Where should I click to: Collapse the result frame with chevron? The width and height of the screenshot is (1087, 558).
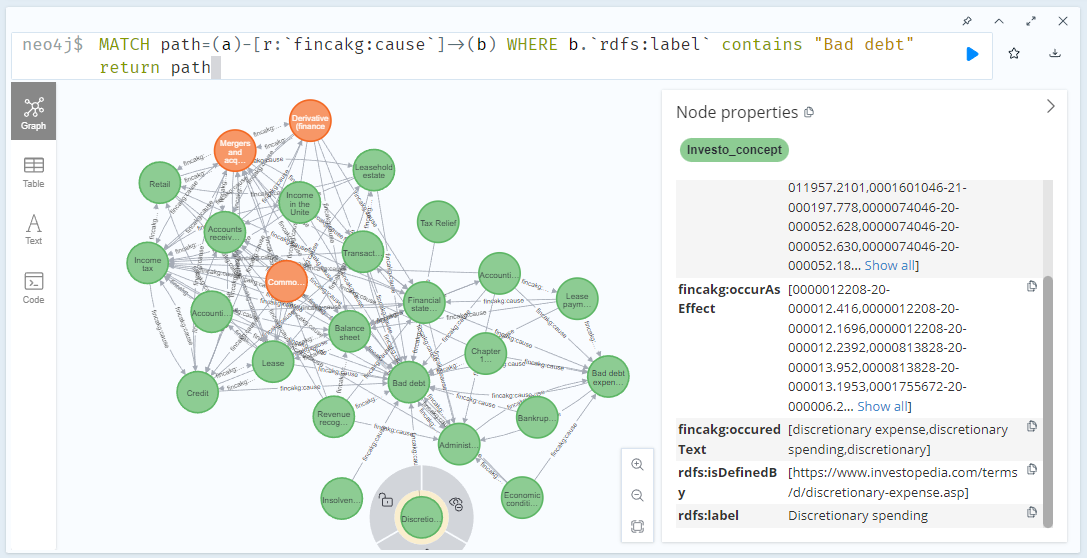[x=998, y=21]
